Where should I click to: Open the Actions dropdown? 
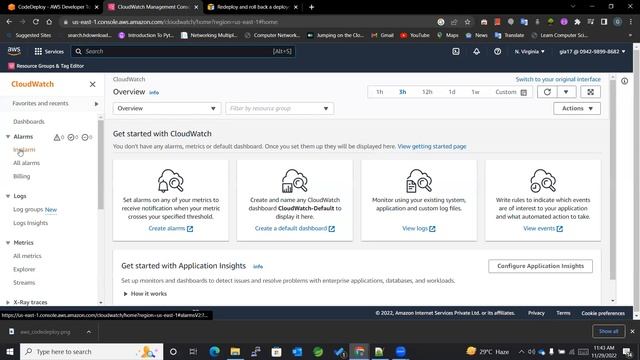(x=577, y=108)
